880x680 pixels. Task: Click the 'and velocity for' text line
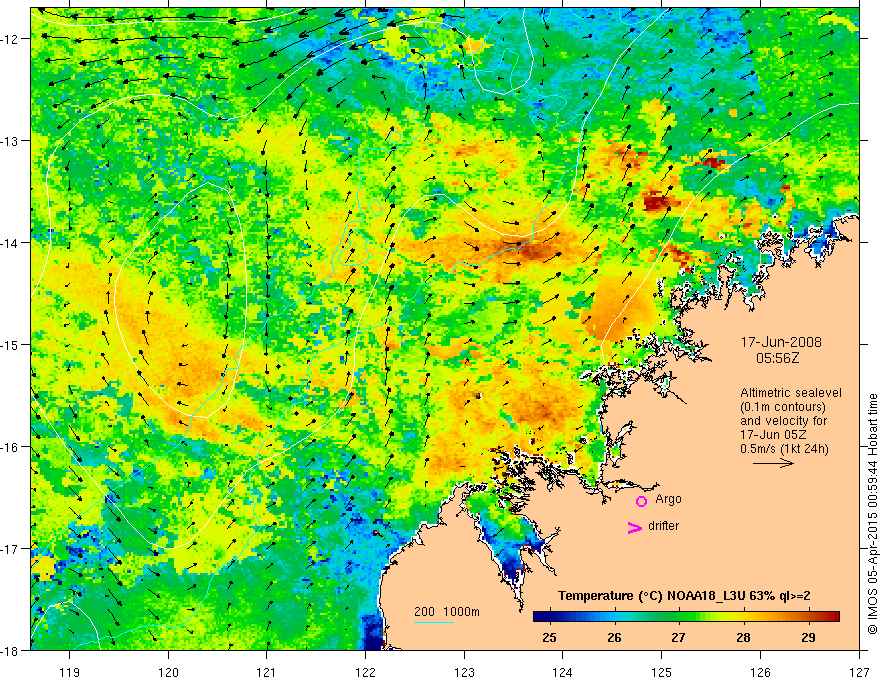783,421
